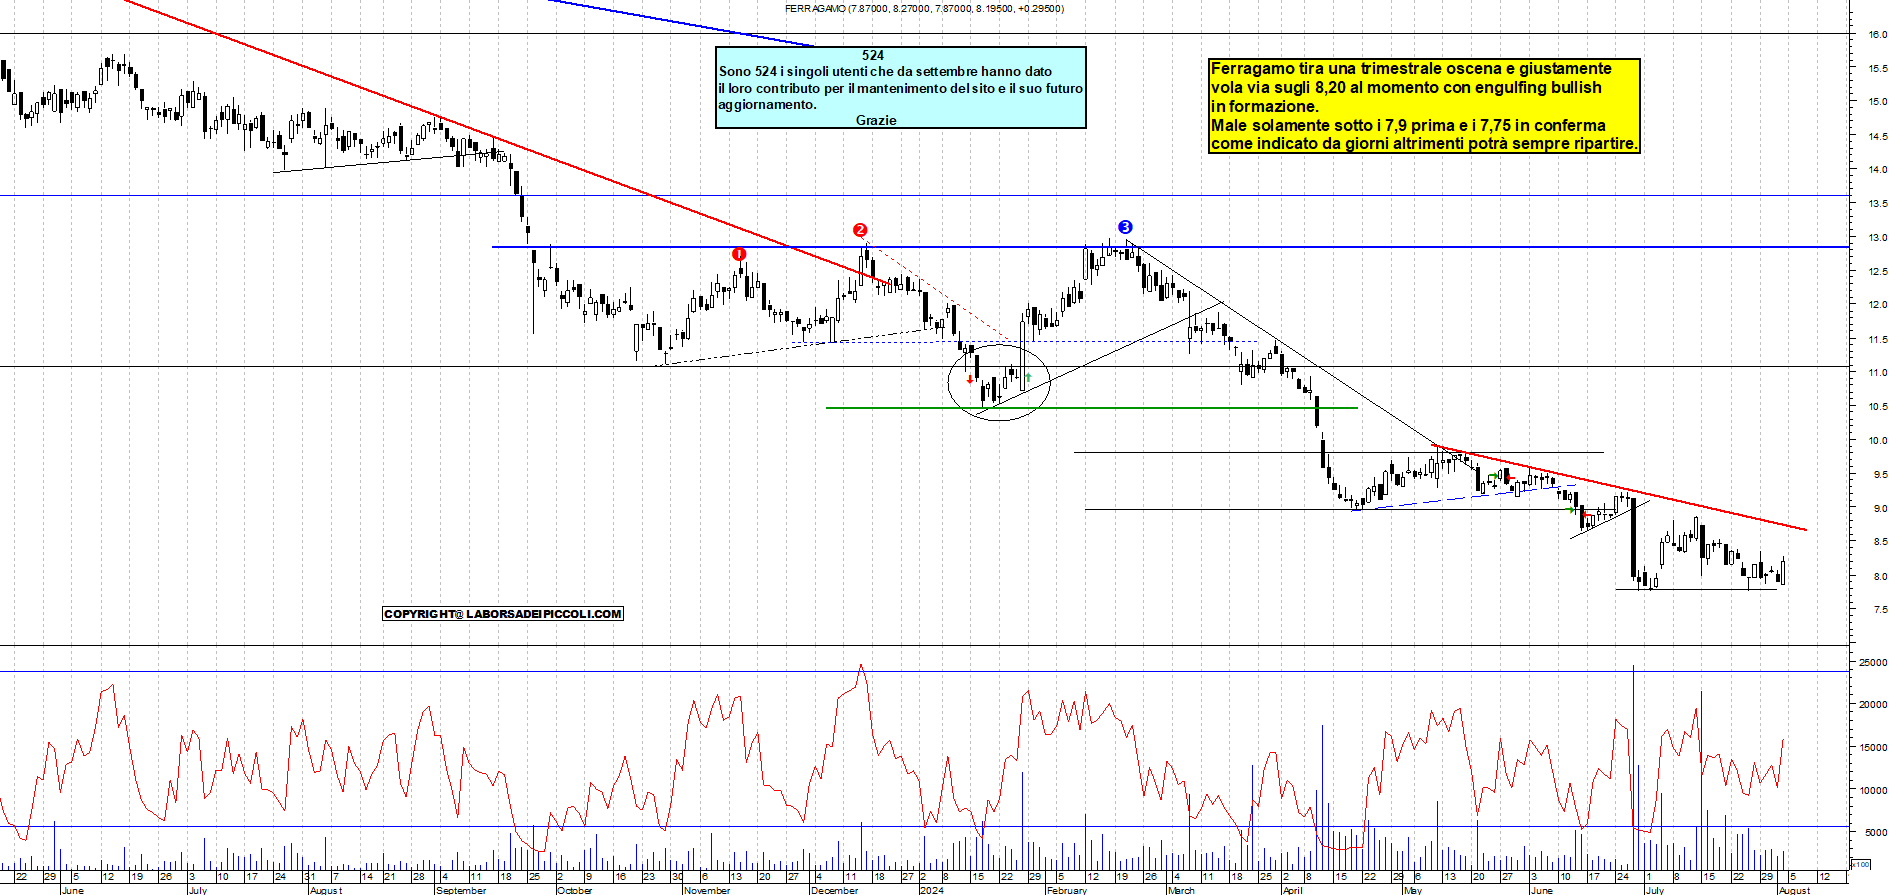Click the 15000 volume axis label
Image resolution: width=1890 pixels, height=895 pixels.
1873,747
